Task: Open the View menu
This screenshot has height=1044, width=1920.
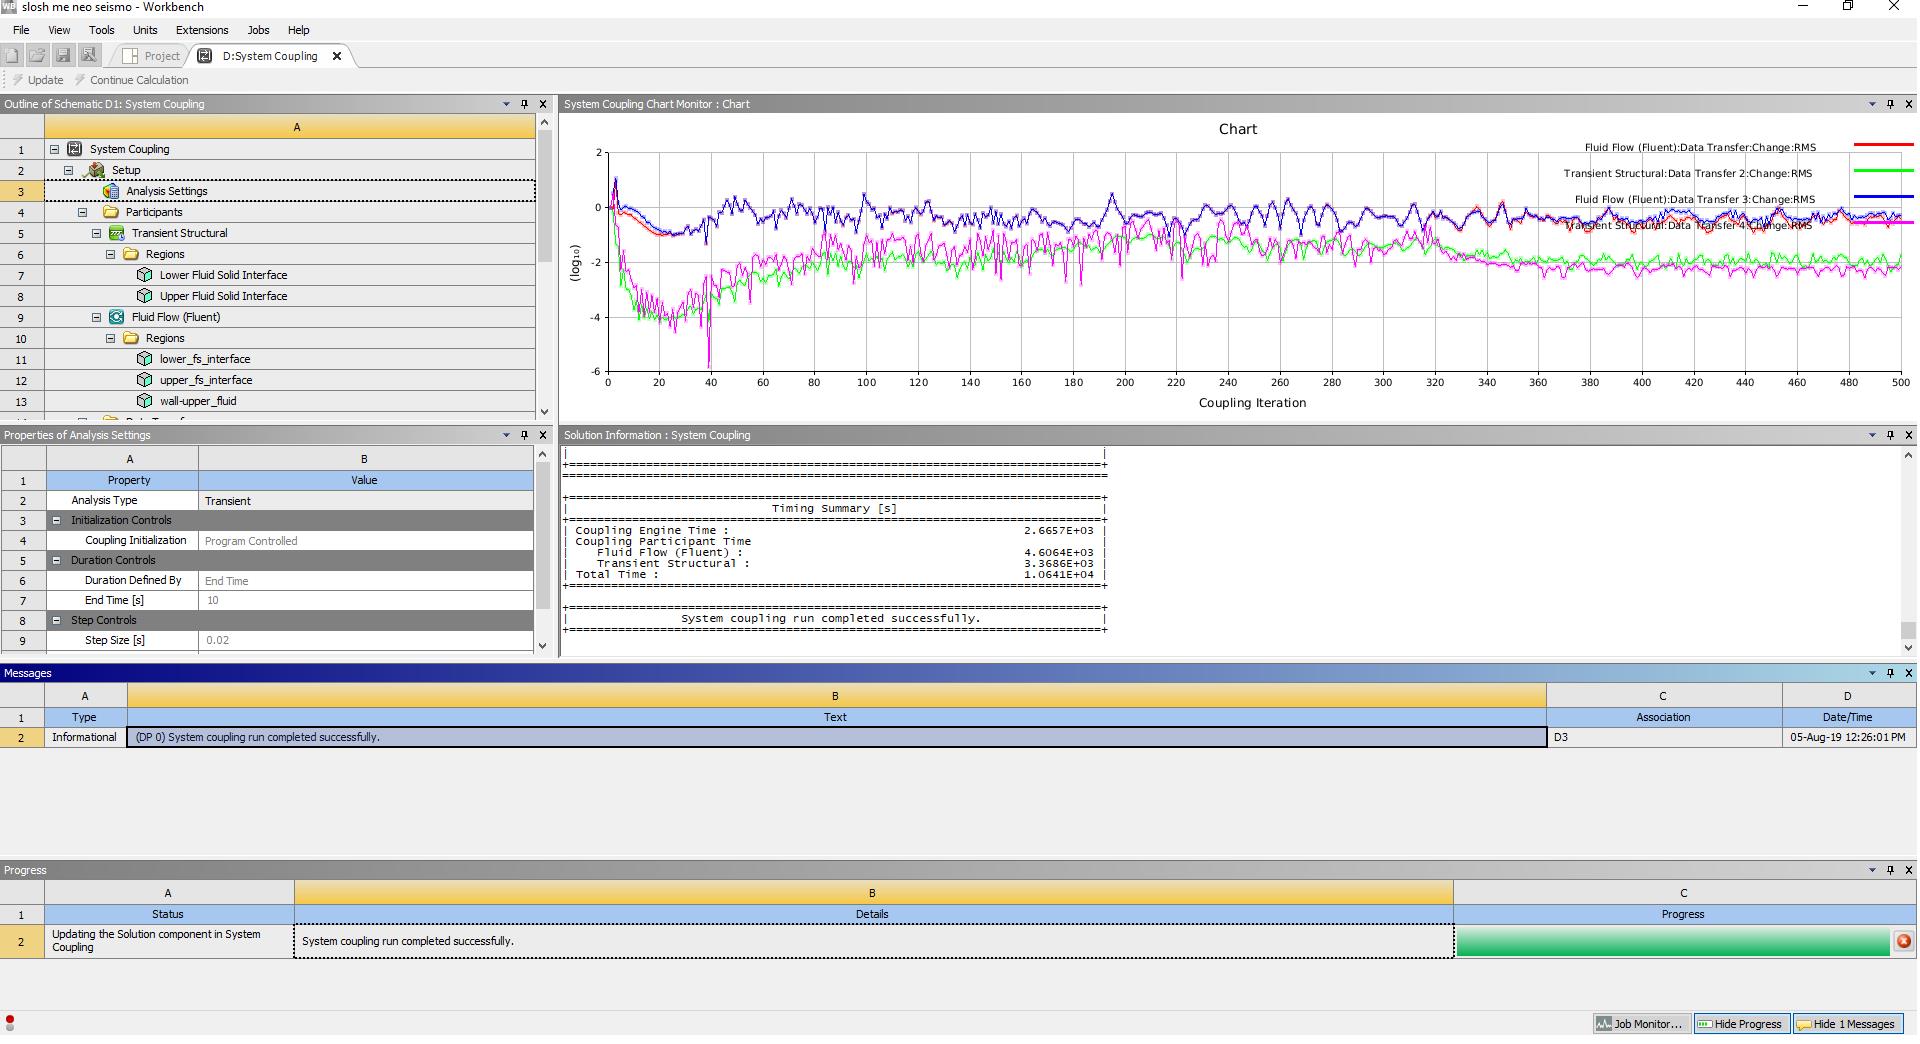Action: 59,30
